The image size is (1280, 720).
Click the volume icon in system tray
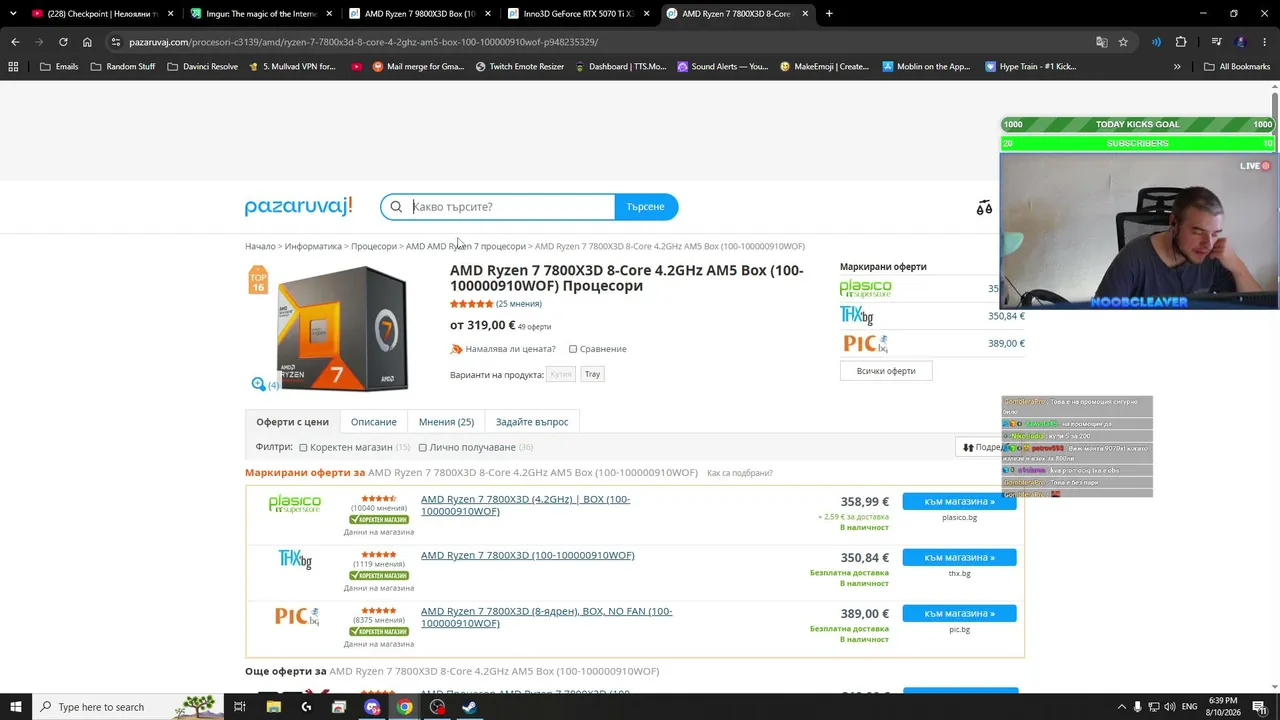(1172, 707)
